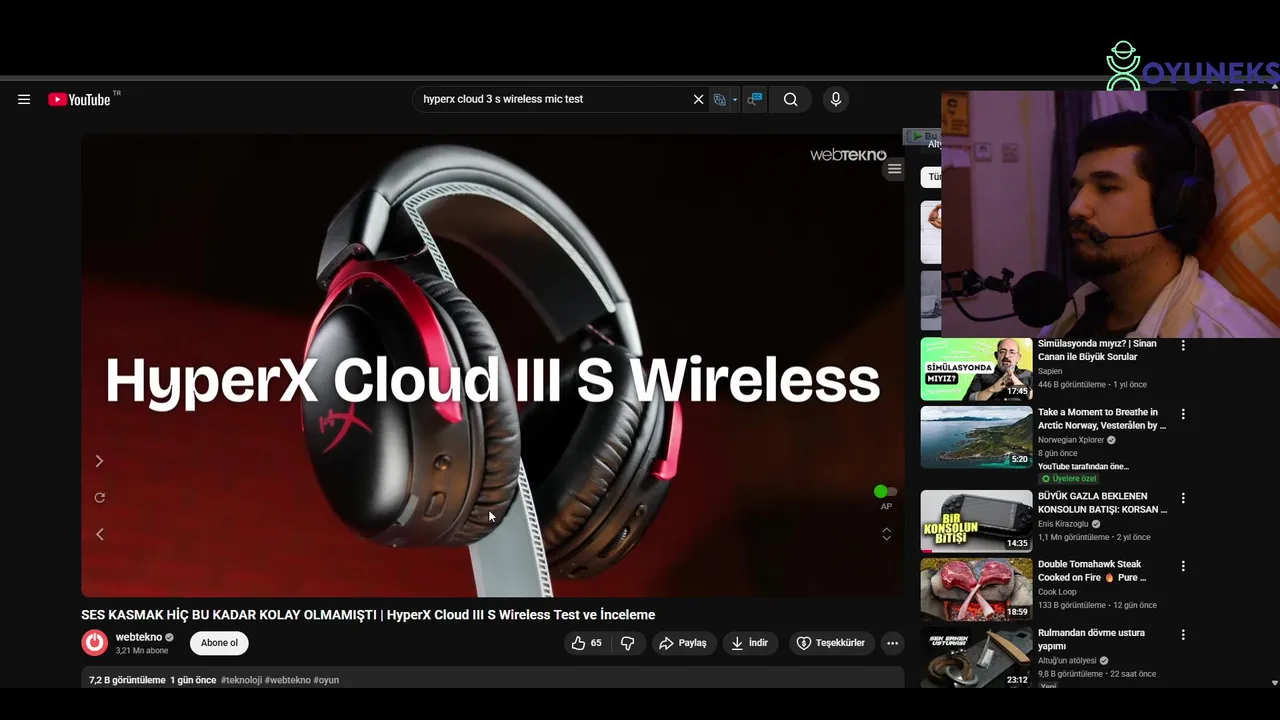Open the Simülasyonda mıyız video thumbnail

click(x=976, y=369)
